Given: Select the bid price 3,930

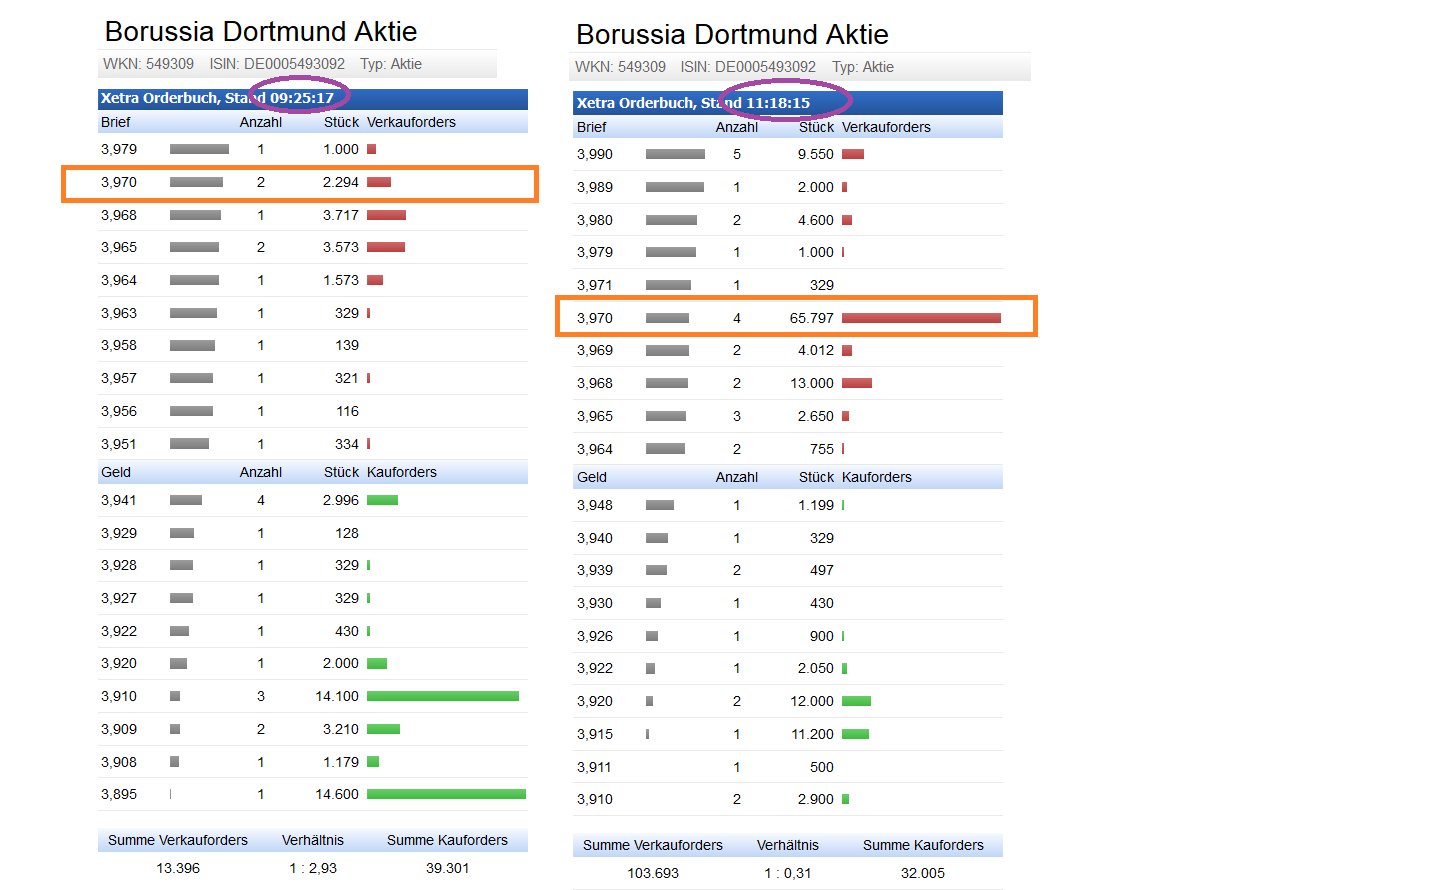Looking at the screenshot, I should [x=595, y=603].
